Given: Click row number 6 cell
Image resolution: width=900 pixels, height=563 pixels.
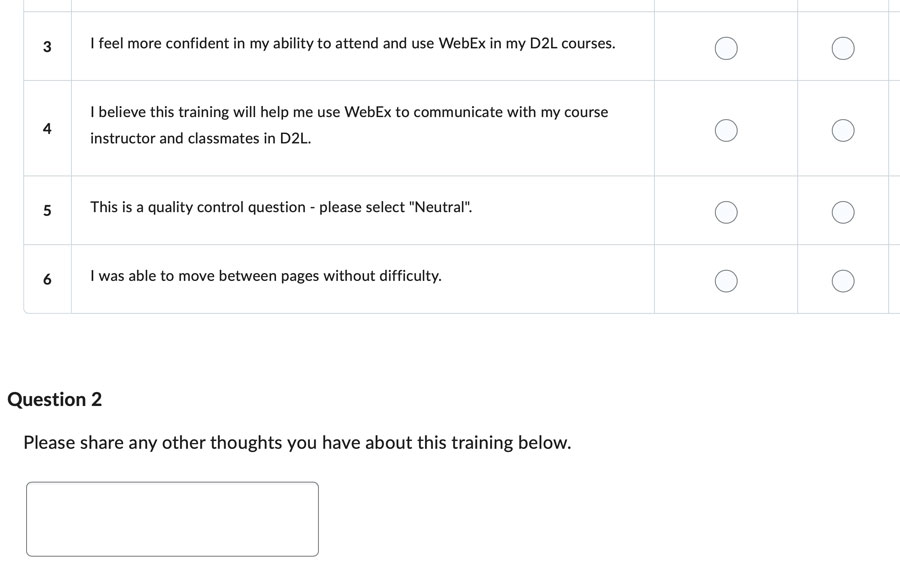Looking at the screenshot, I should (x=47, y=279).
